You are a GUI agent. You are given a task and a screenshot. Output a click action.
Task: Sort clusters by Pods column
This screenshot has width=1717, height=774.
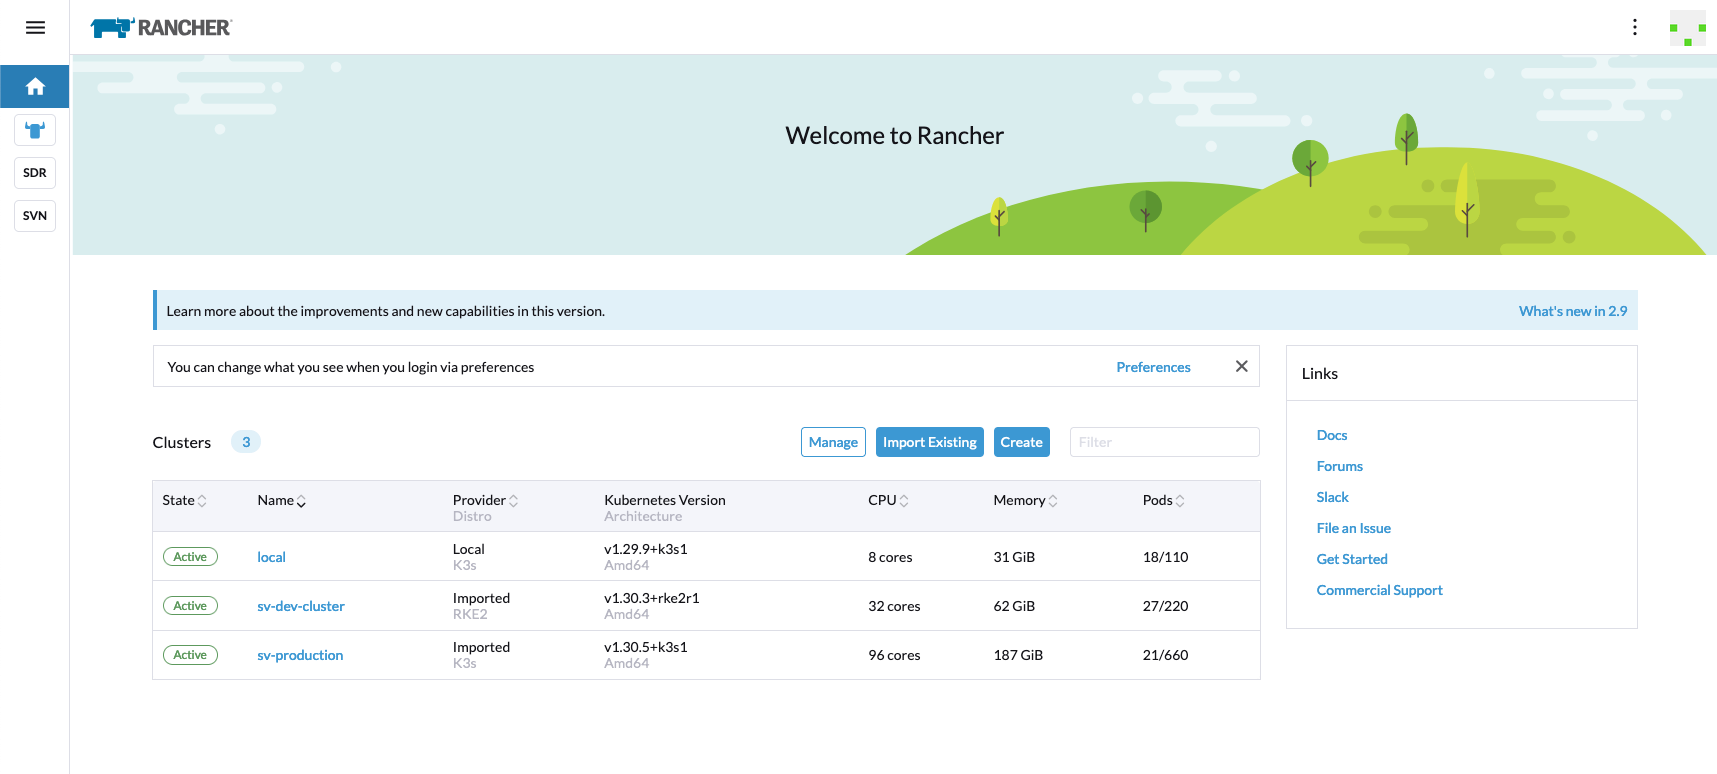[x=1164, y=500]
